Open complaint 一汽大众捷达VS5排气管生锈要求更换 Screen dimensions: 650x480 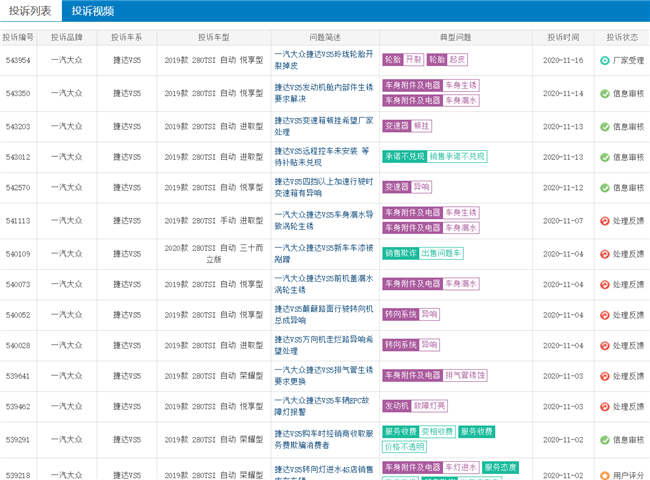[x=324, y=376]
